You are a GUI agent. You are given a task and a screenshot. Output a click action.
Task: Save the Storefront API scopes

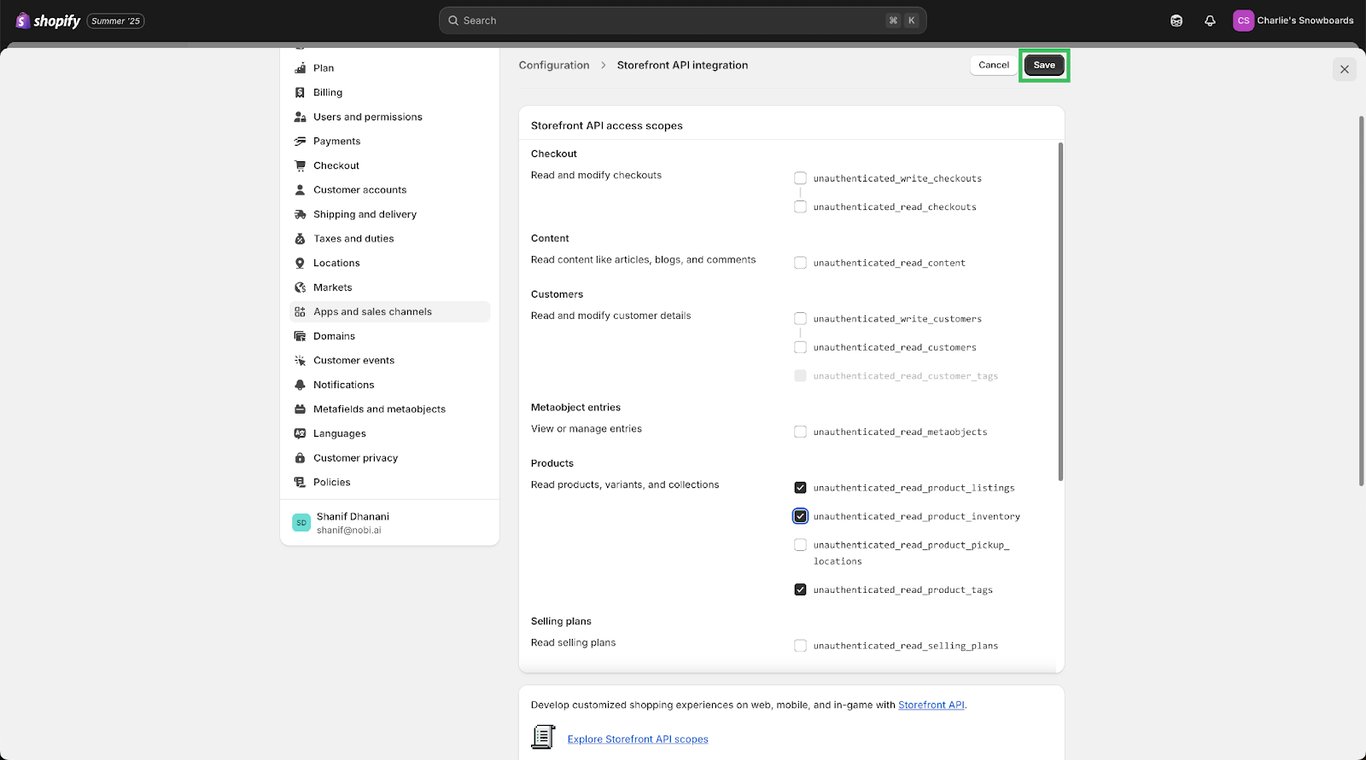pyautogui.click(x=1044, y=65)
